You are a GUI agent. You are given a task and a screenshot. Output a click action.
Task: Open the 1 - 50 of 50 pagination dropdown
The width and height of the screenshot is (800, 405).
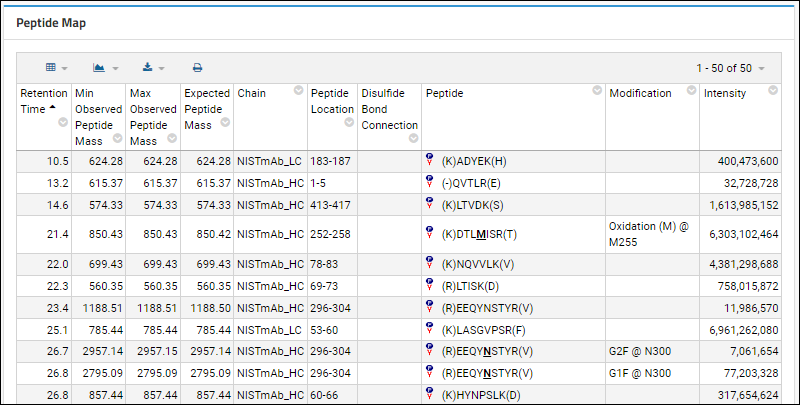tap(731, 68)
